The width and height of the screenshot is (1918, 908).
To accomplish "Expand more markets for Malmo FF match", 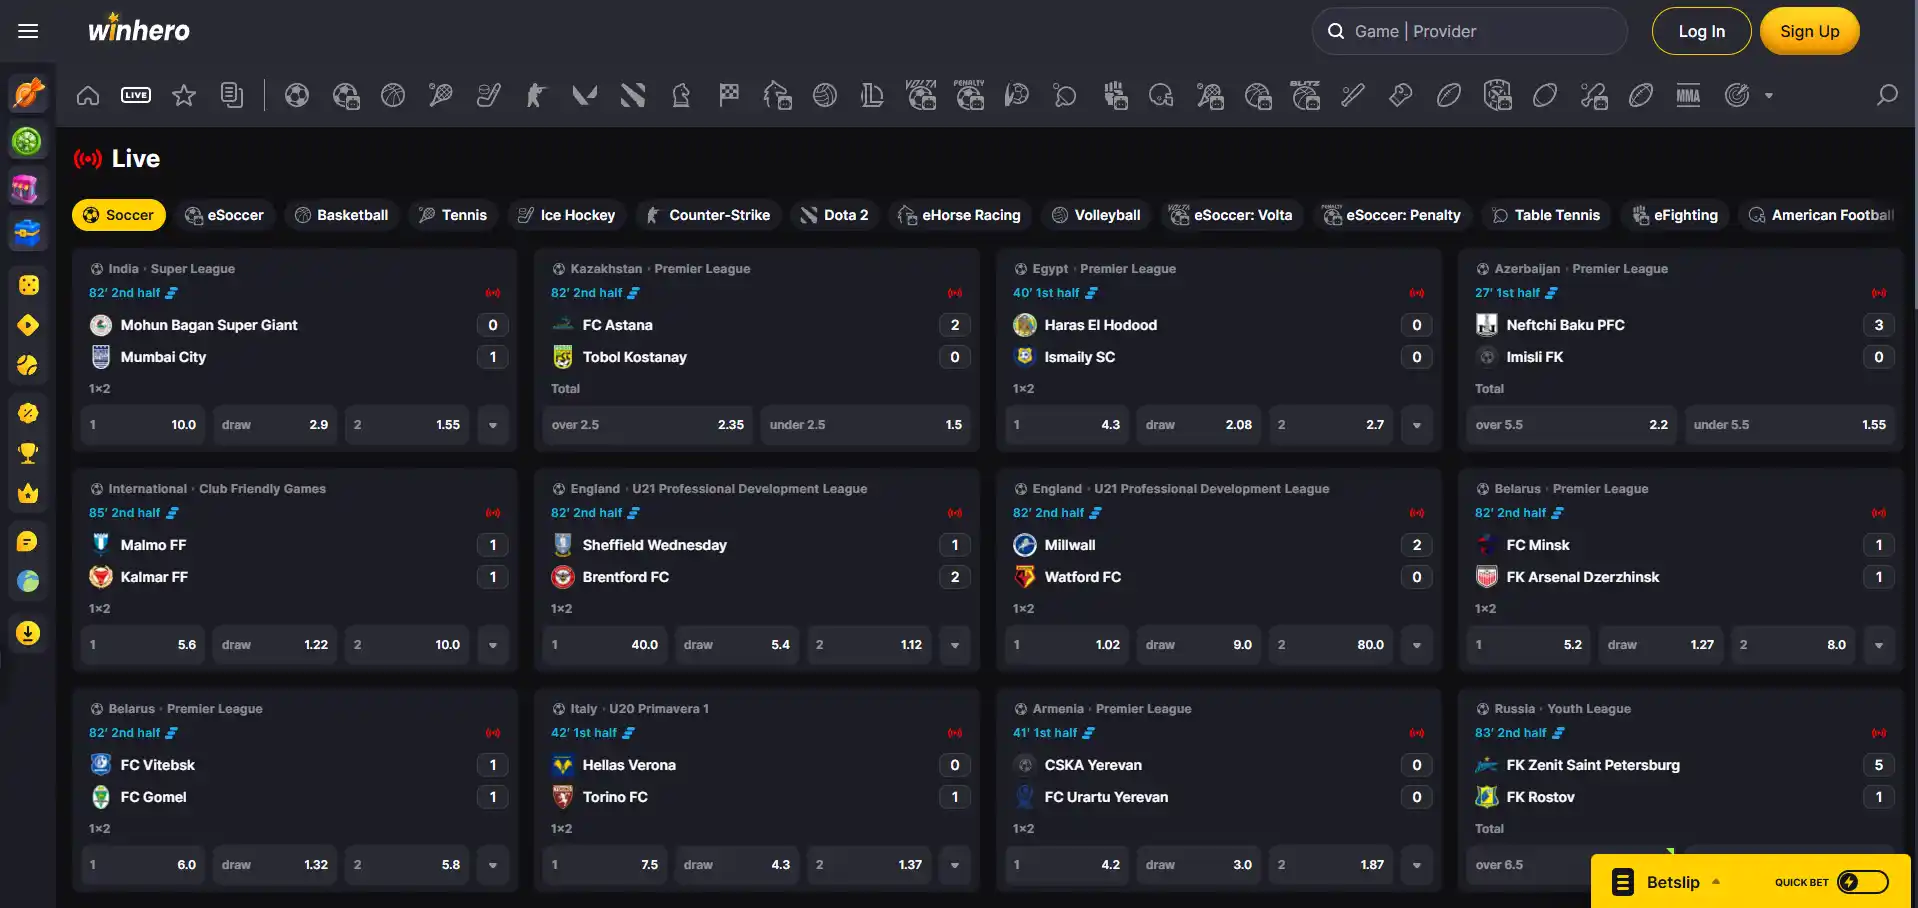I will tap(493, 645).
